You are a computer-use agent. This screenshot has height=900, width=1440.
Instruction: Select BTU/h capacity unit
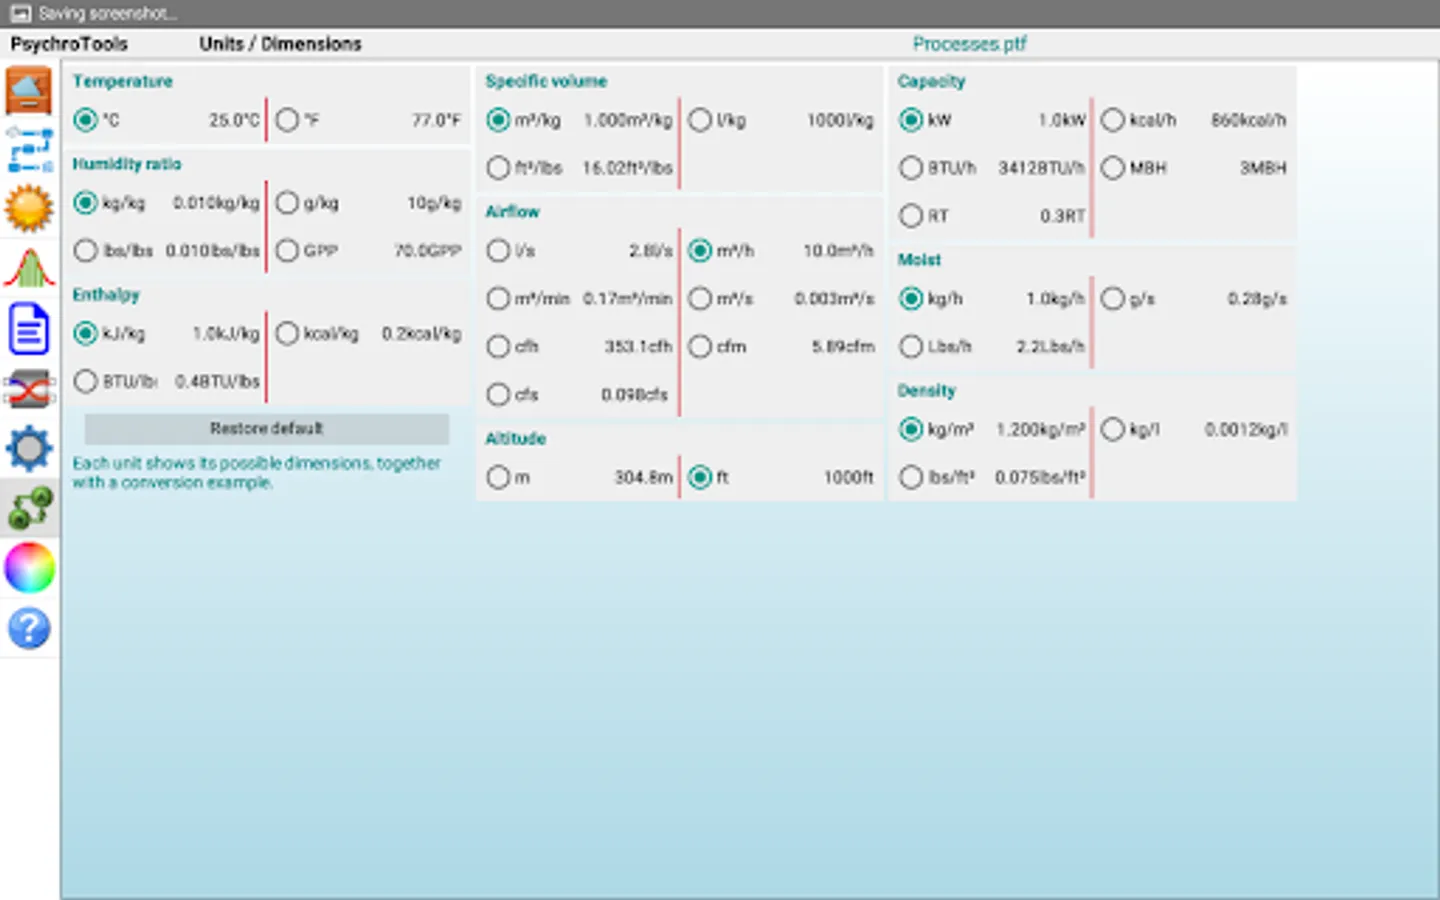[910, 168]
